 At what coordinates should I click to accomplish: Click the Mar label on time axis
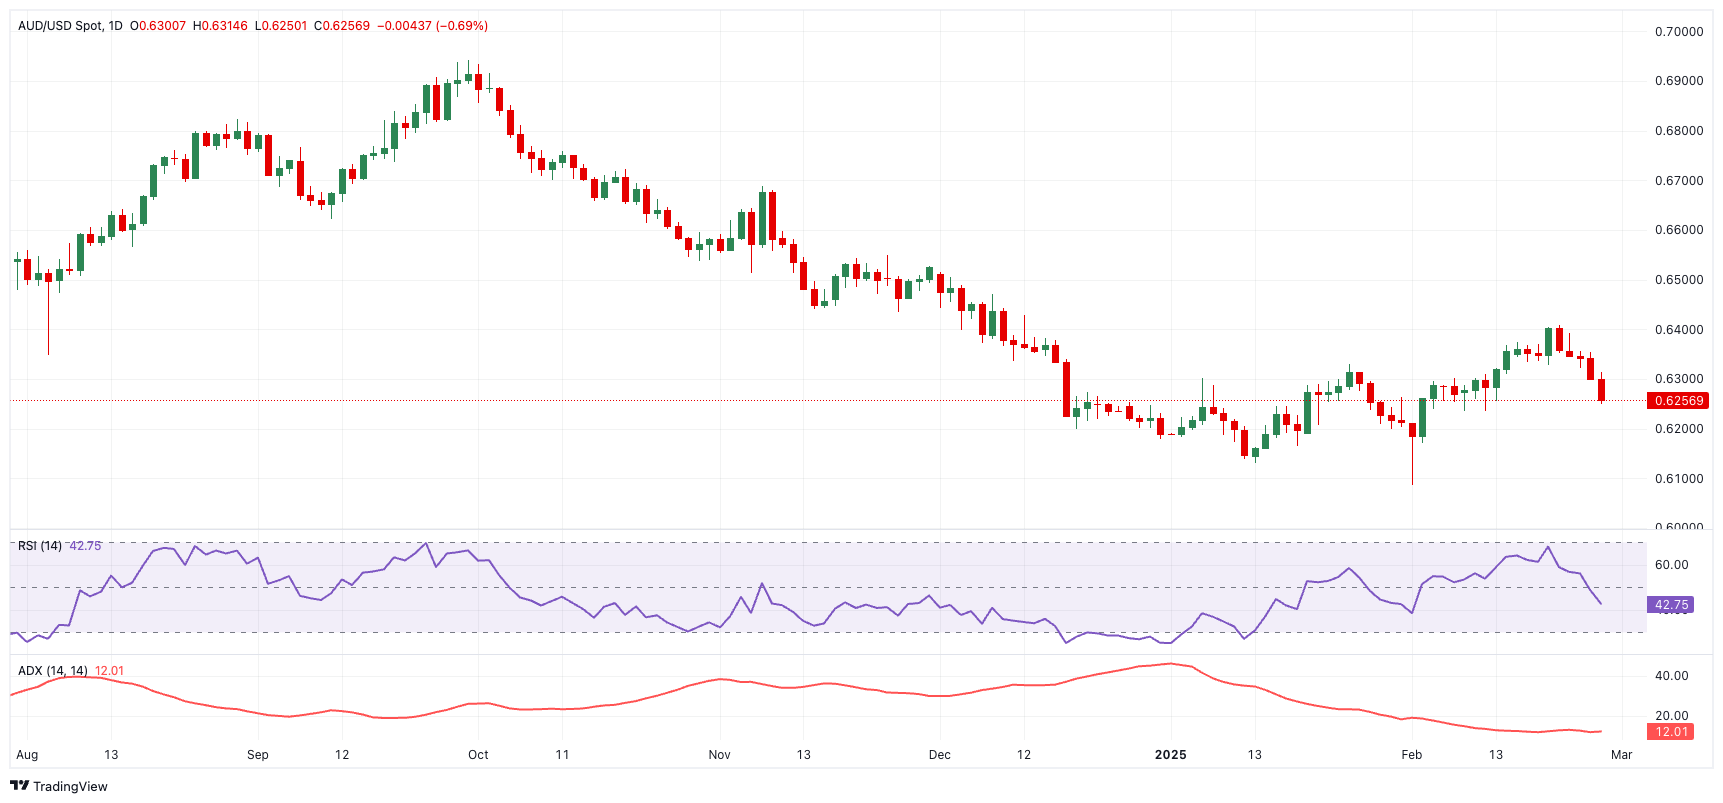coord(1621,755)
